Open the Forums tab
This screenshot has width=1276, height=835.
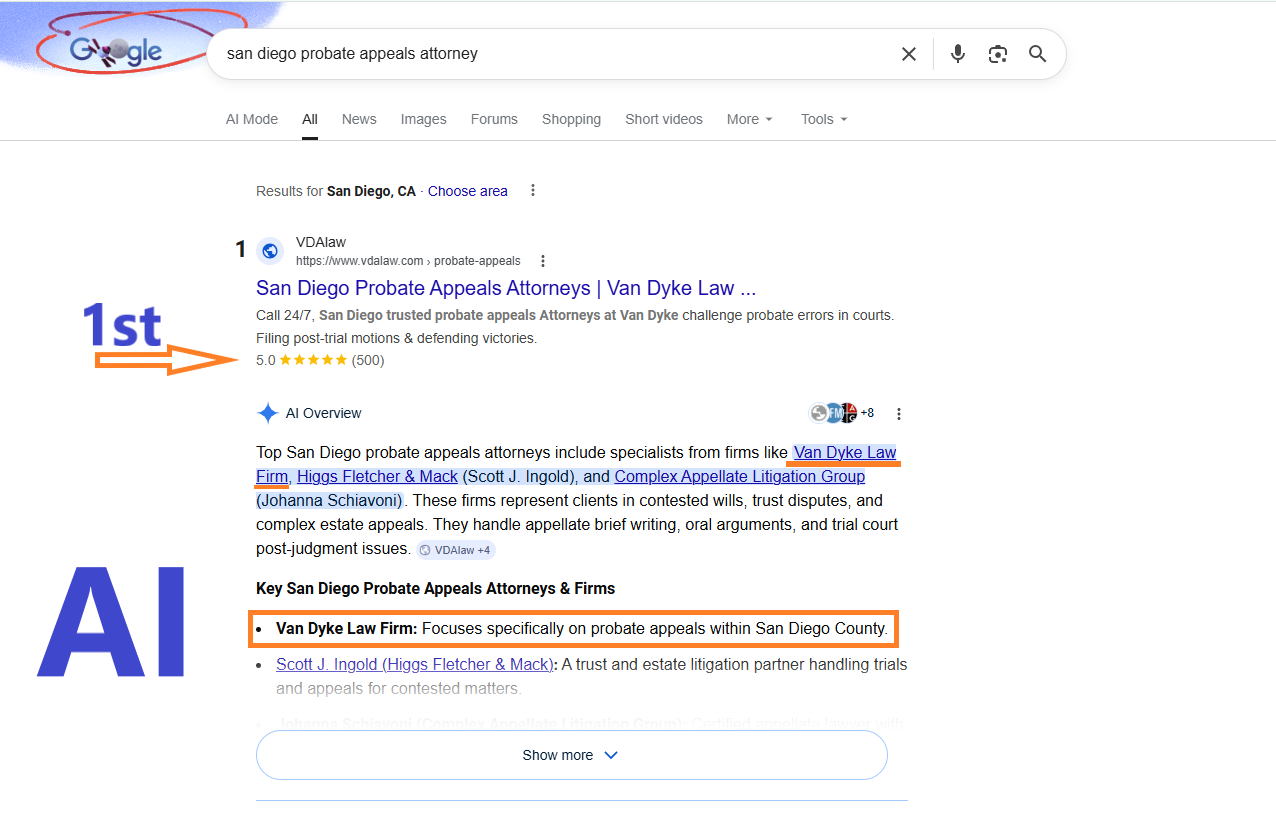[494, 119]
